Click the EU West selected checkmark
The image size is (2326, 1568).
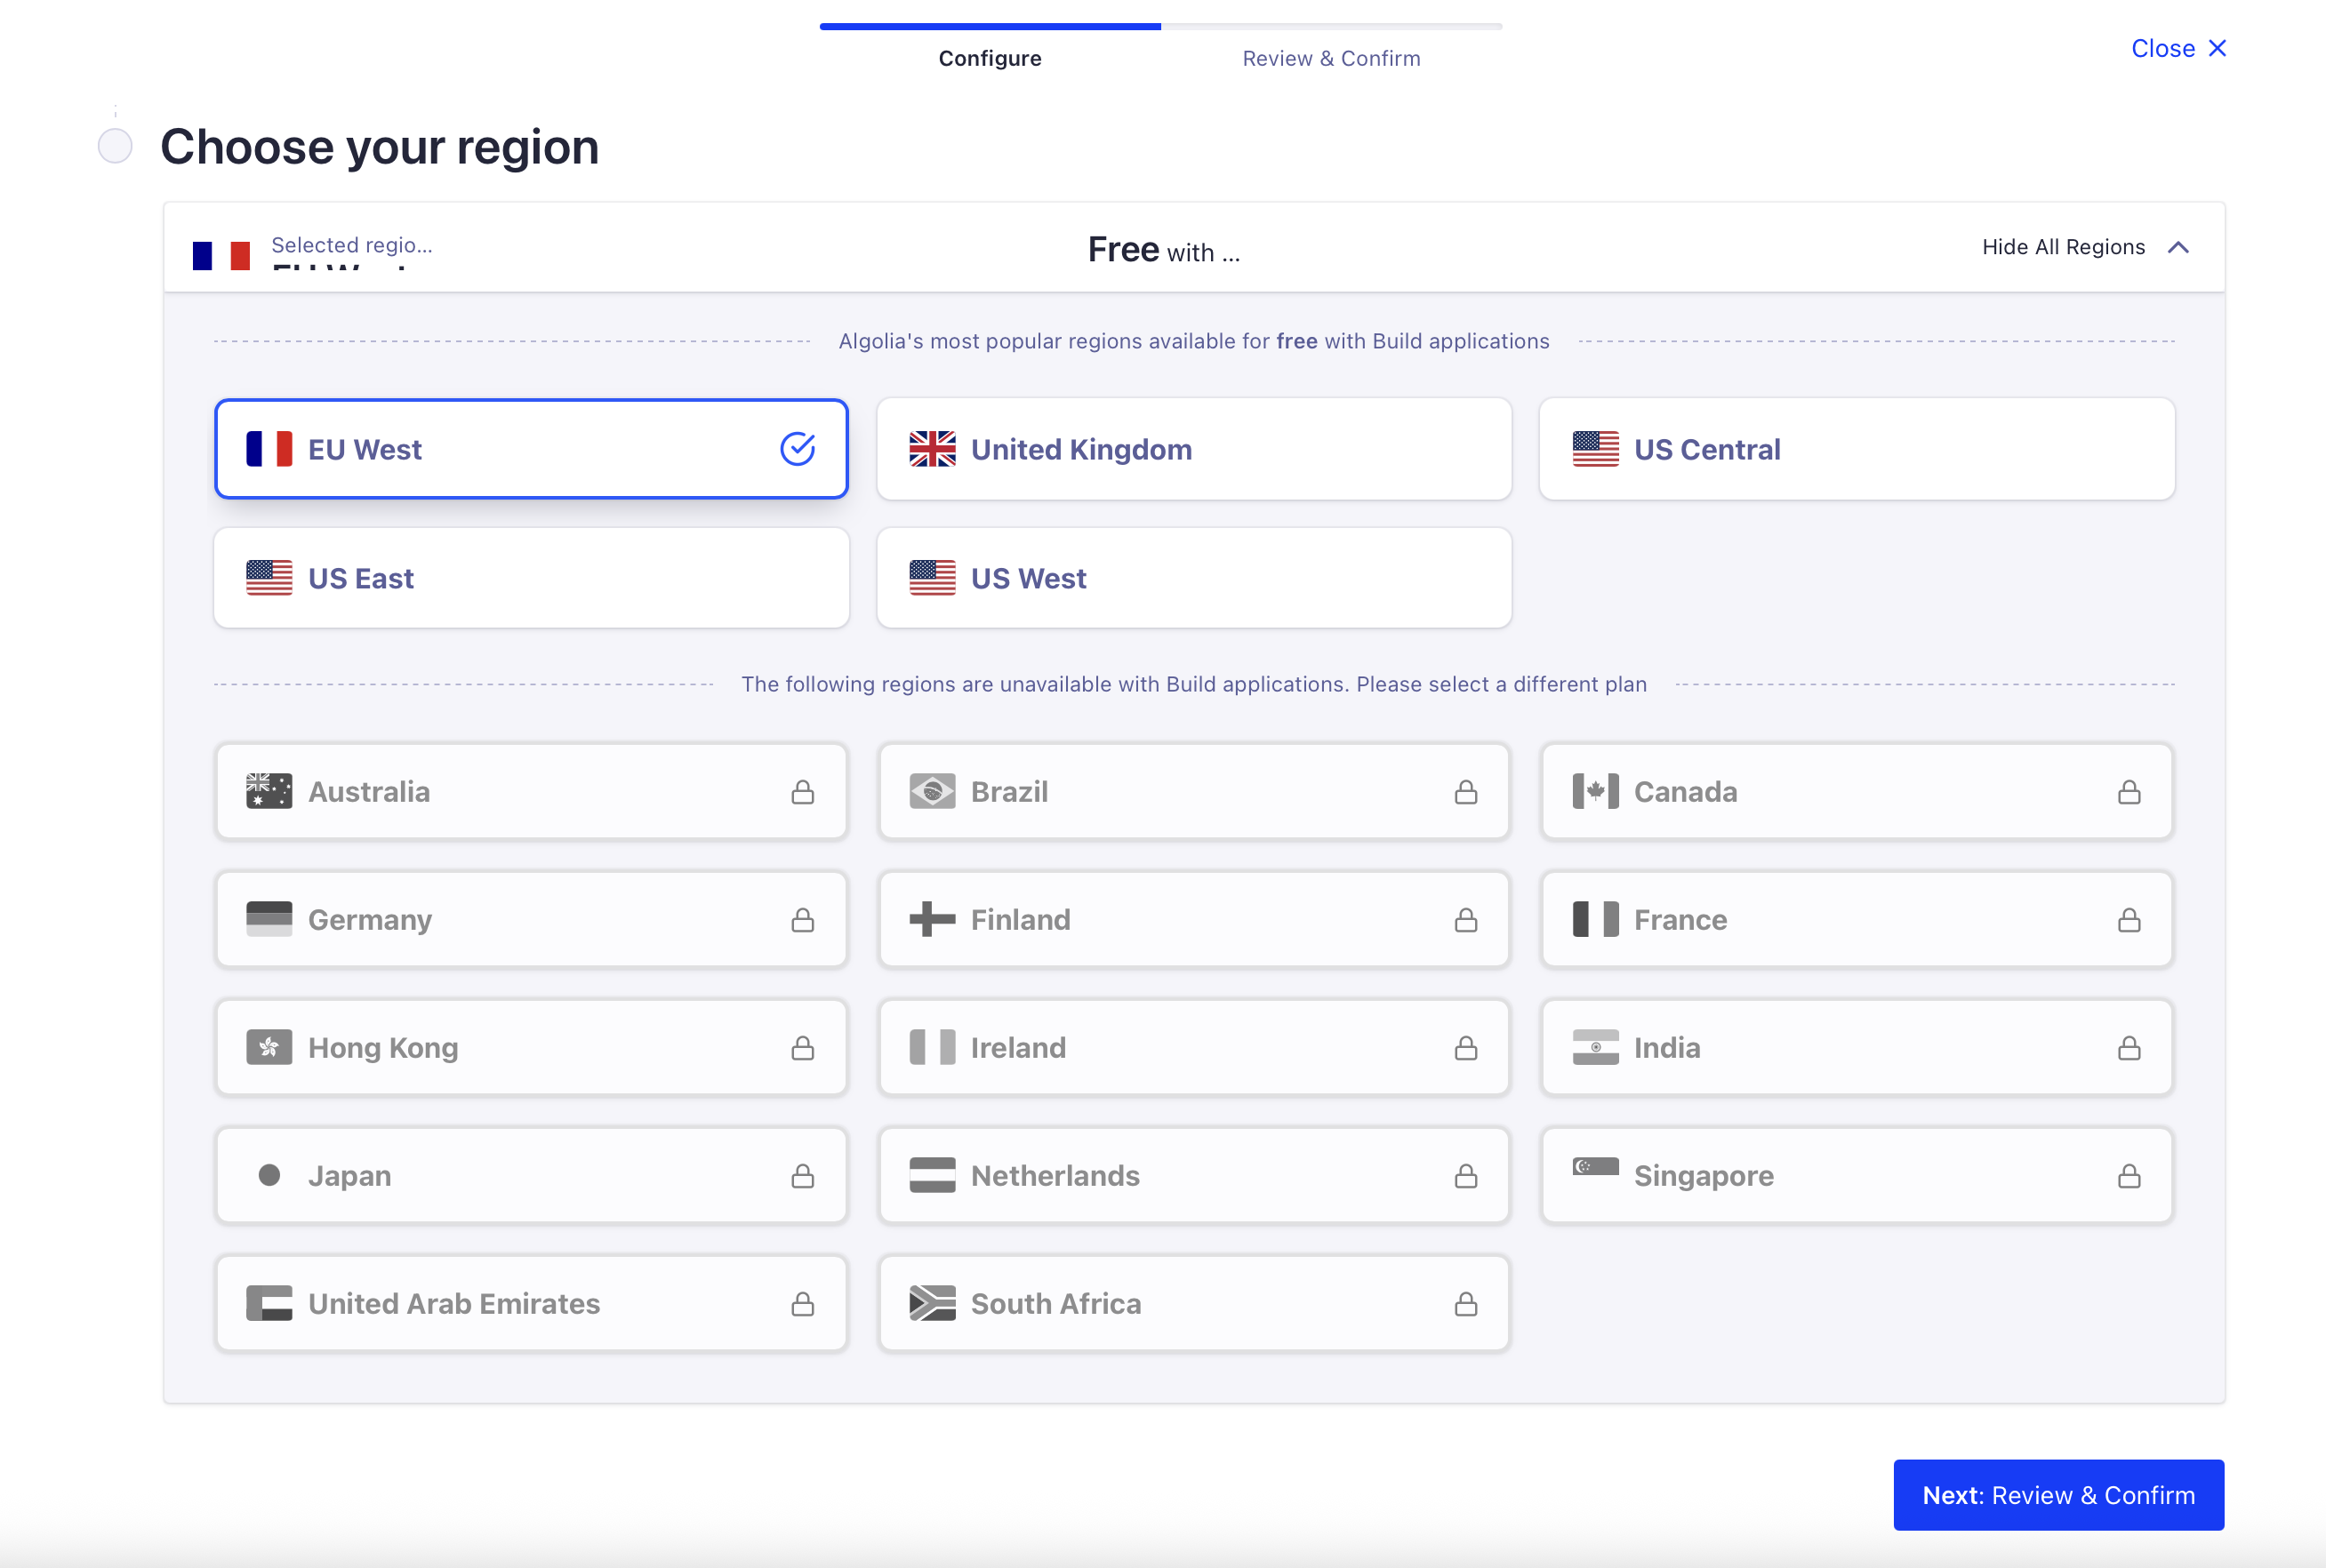(797, 449)
